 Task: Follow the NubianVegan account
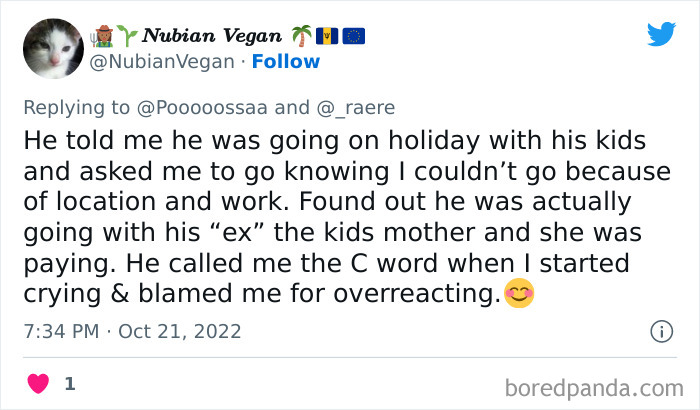tap(286, 61)
